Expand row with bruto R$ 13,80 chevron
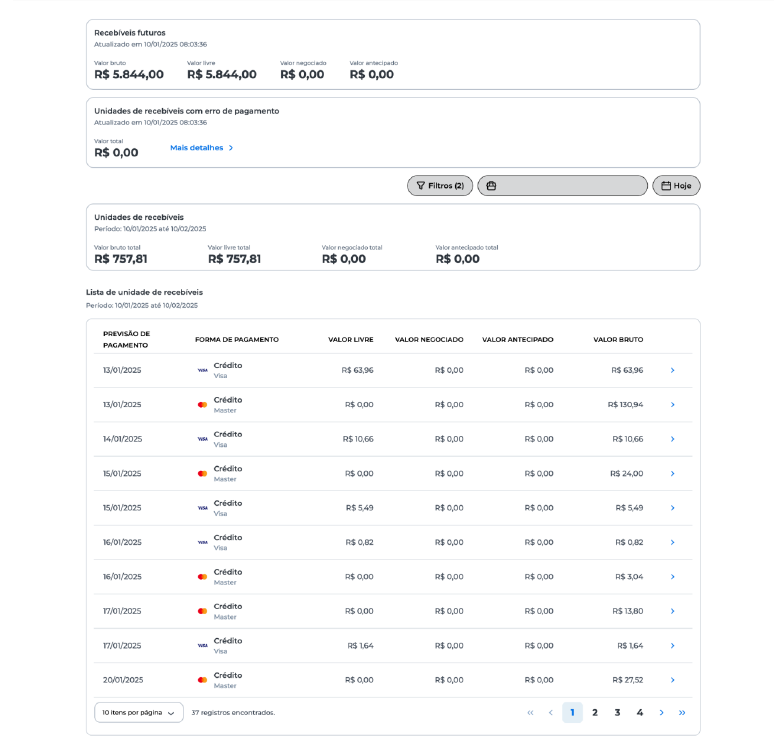The height and width of the screenshot is (752, 781). click(672, 611)
